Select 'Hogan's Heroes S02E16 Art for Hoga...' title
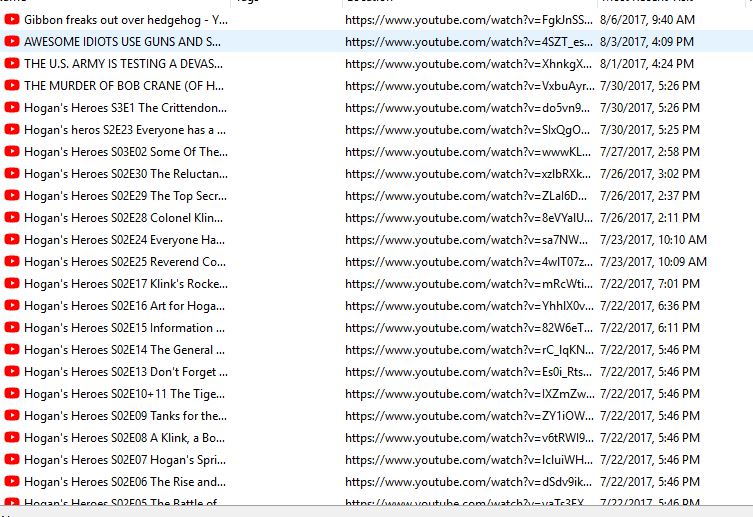The width and height of the screenshot is (753, 517). pos(124,306)
